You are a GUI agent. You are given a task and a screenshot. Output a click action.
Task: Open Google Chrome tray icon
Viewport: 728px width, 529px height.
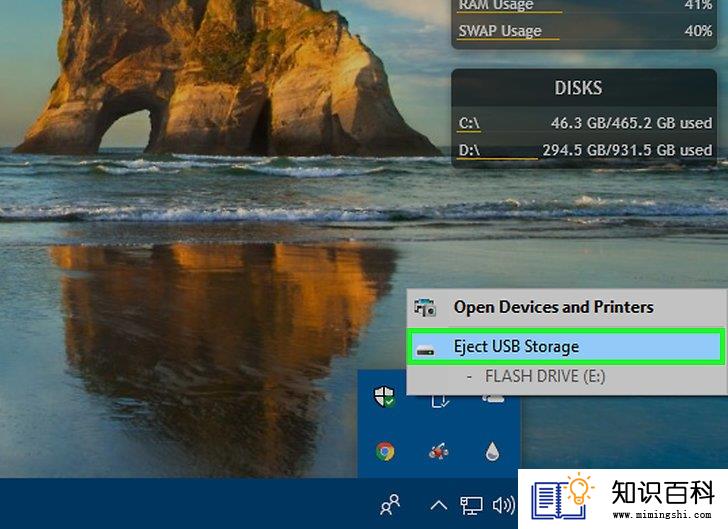point(385,451)
